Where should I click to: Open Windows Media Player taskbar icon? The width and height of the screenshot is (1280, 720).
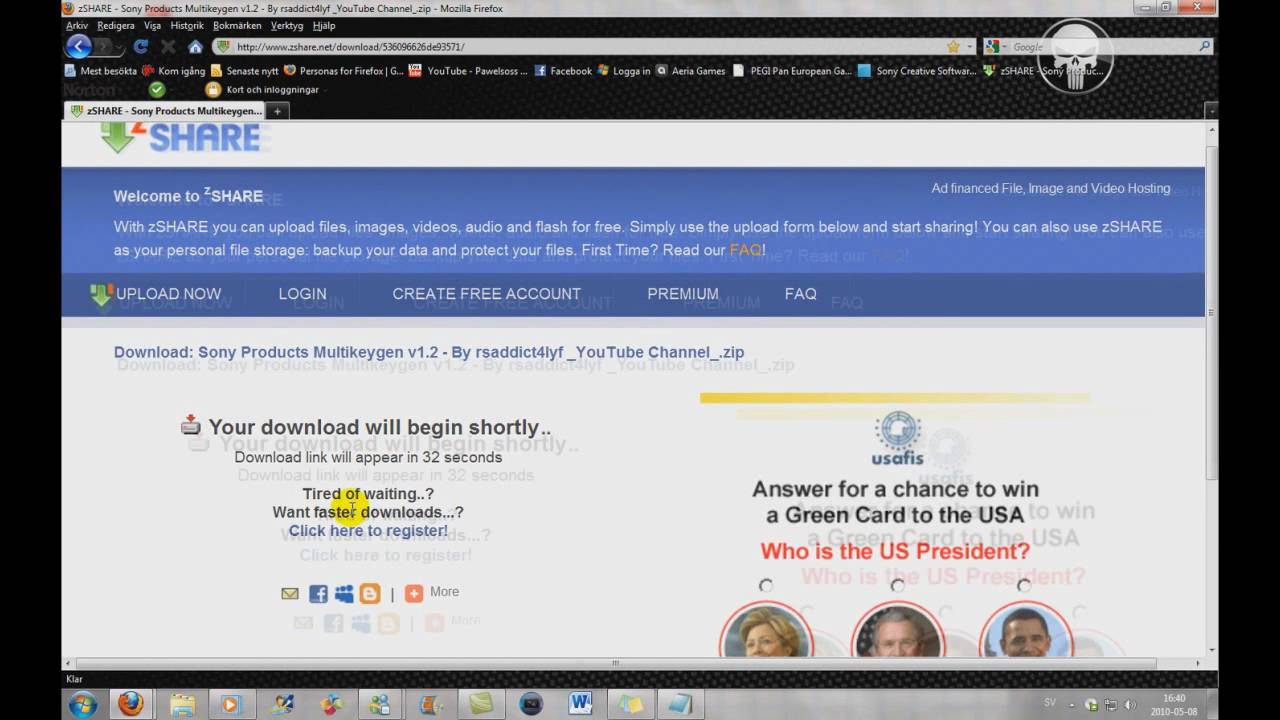(x=231, y=704)
